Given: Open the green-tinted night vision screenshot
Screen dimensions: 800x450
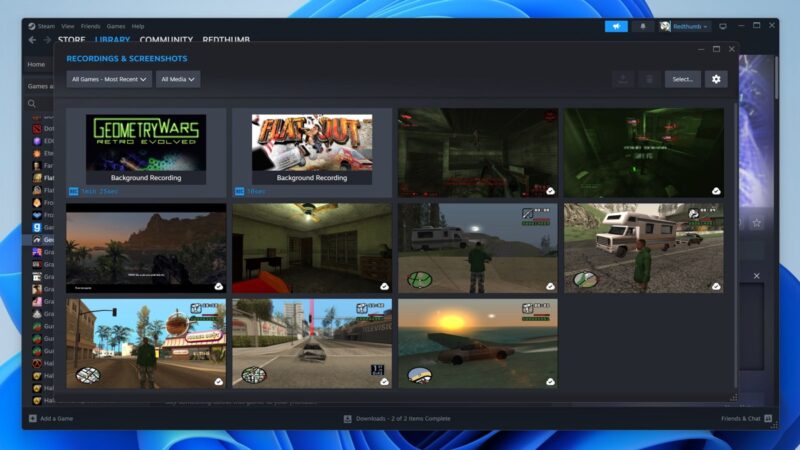Looking at the screenshot, I should (x=644, y=153).
